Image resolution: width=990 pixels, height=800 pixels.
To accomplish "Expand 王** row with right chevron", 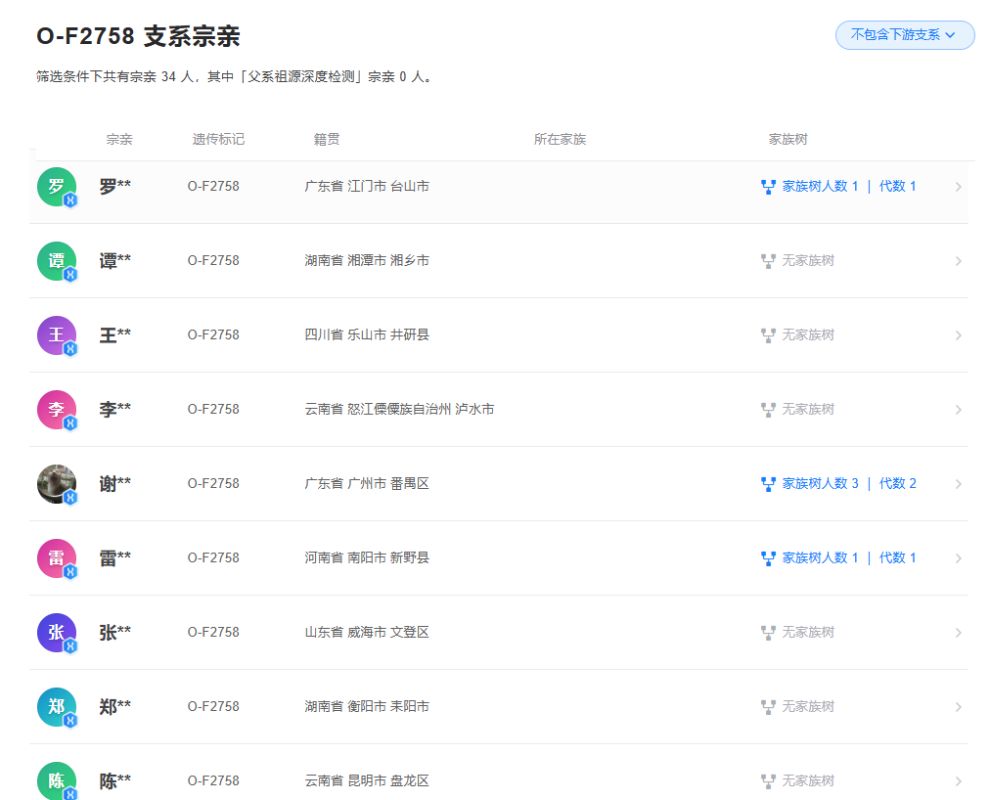I will tap(958, 335).
